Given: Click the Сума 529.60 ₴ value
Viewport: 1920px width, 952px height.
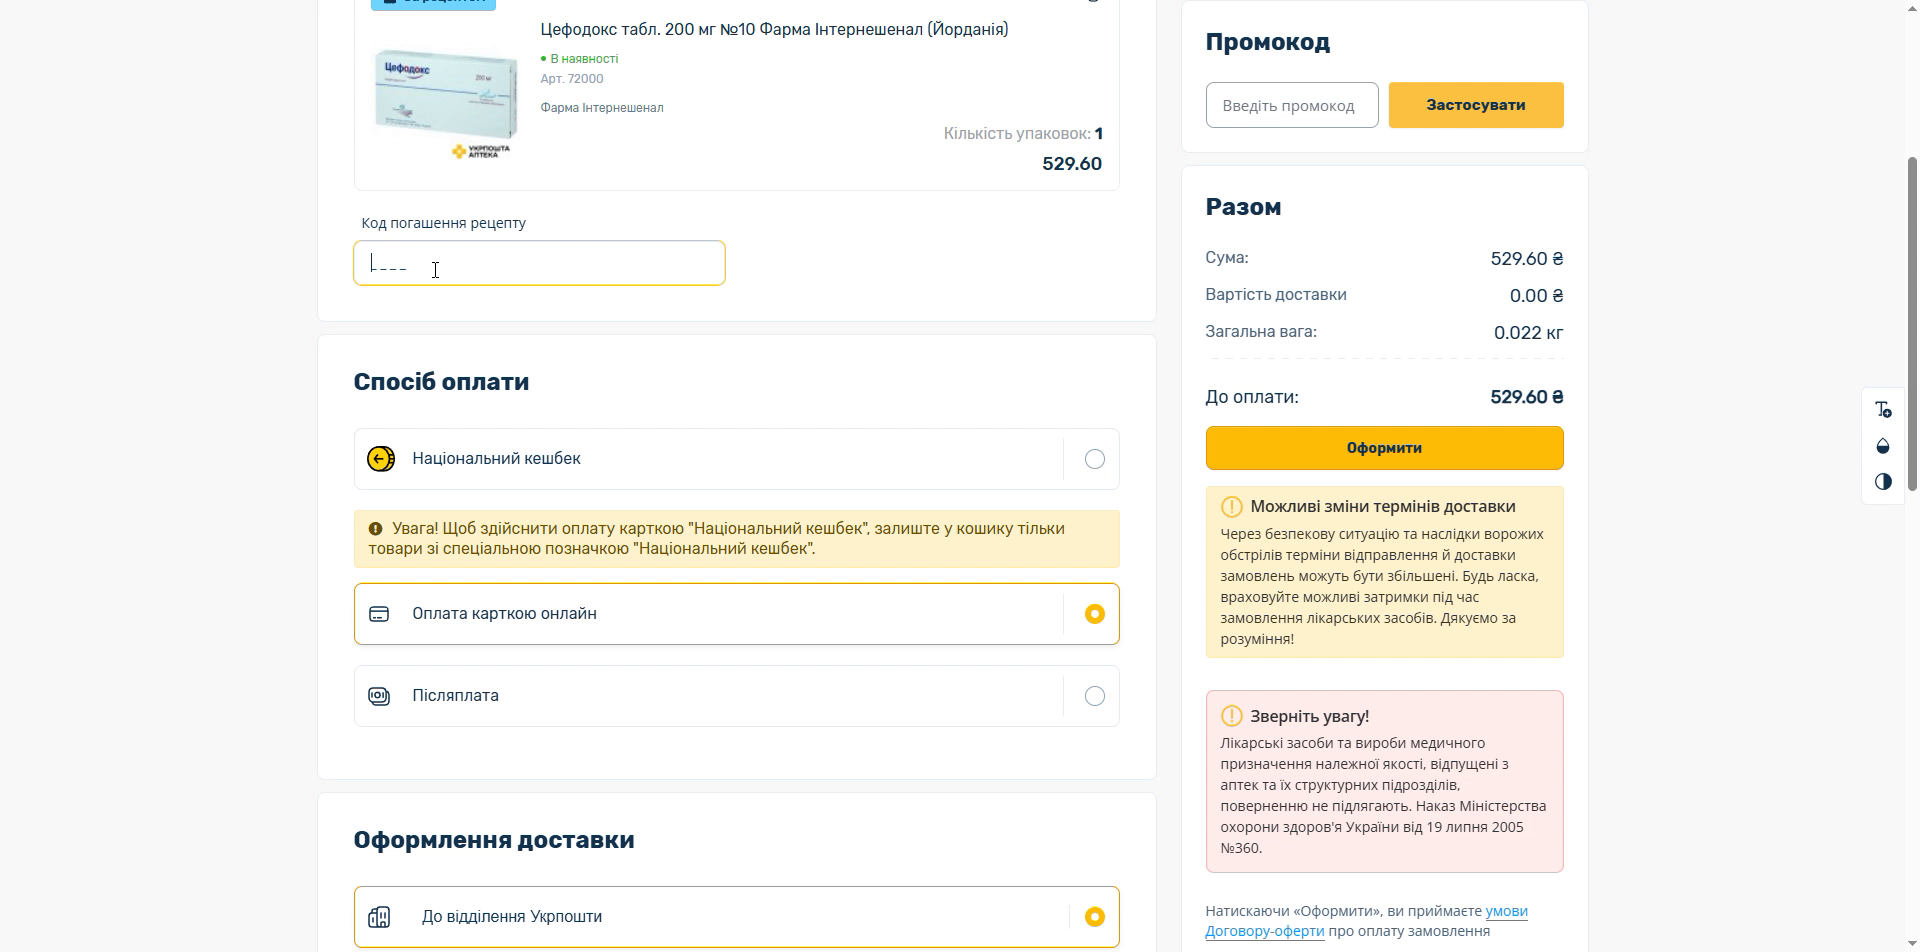Looking at the screenshot, I should coord(1527,259).
